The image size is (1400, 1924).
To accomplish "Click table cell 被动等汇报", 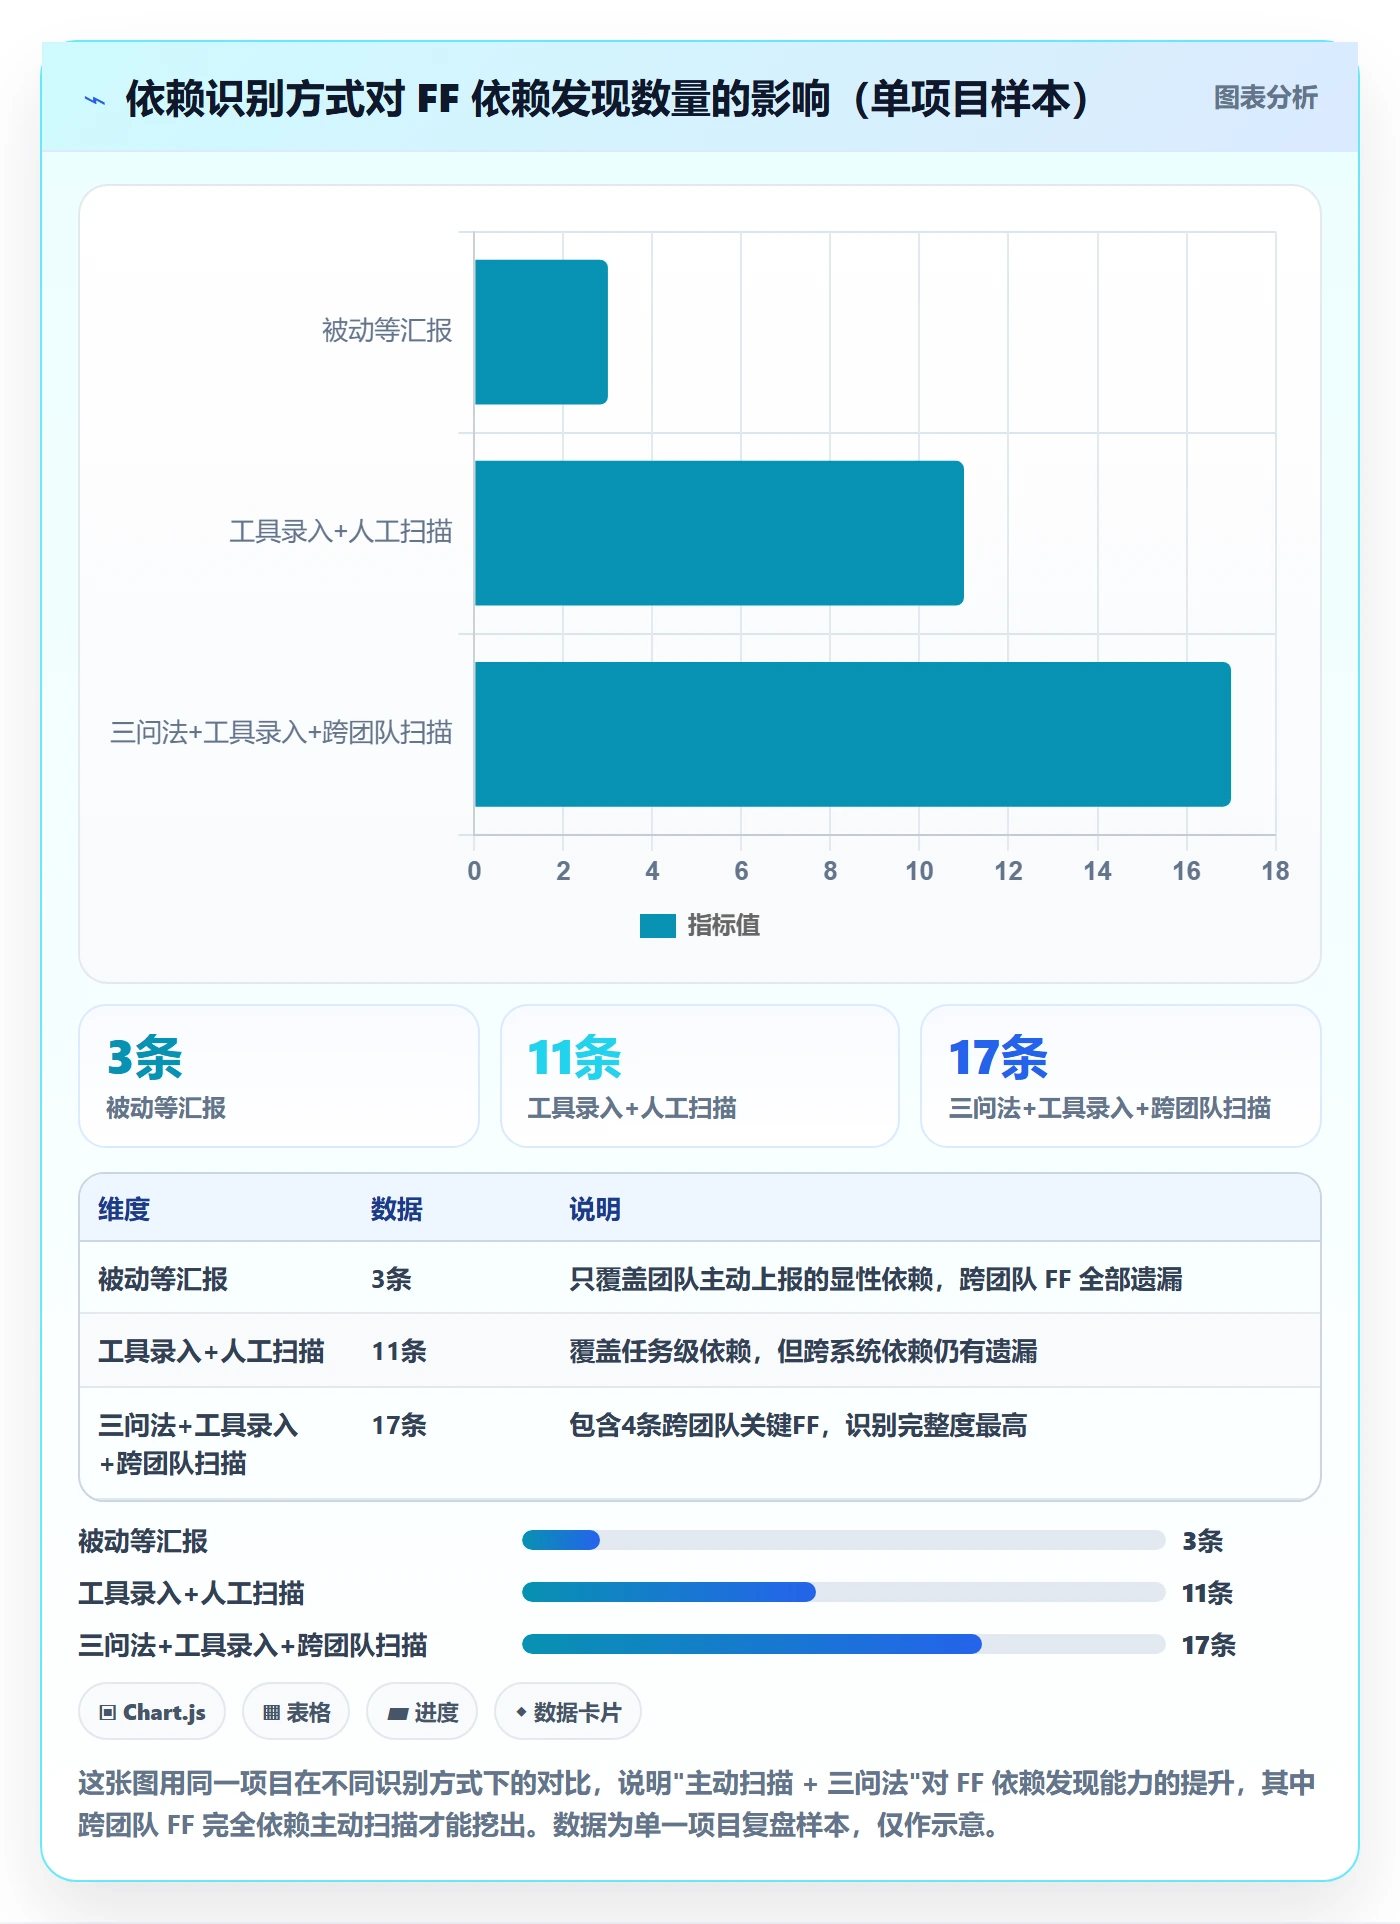I will pyautogui.click(x=163, y=1279).
